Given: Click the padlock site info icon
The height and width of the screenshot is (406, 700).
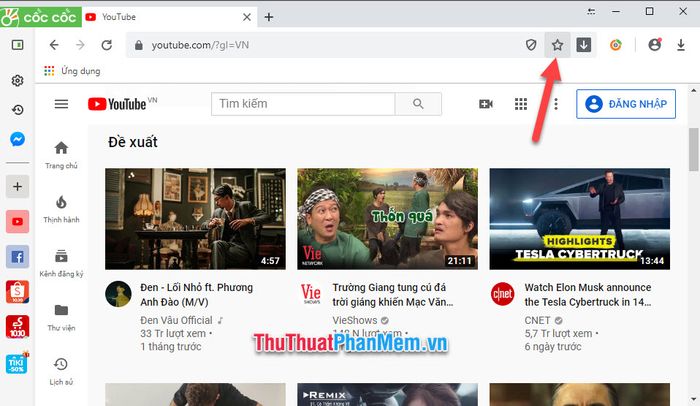Looking at the screenshot, I should (x=139, y=45).
